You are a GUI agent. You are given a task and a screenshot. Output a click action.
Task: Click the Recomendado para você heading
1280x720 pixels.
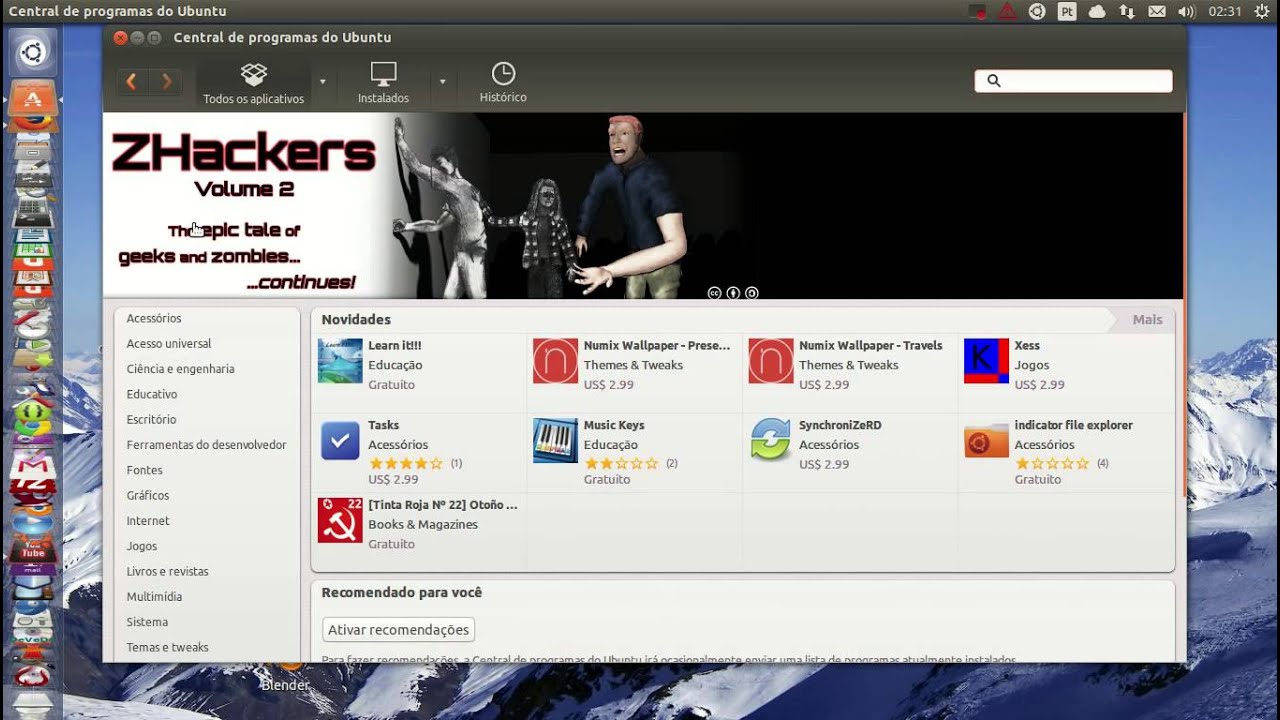pyautogui.click(x=401, y=593)
